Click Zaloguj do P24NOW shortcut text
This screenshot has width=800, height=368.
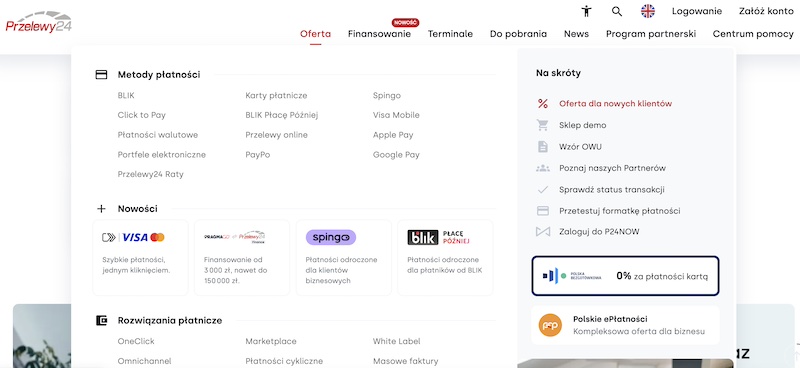pos(599,232)
